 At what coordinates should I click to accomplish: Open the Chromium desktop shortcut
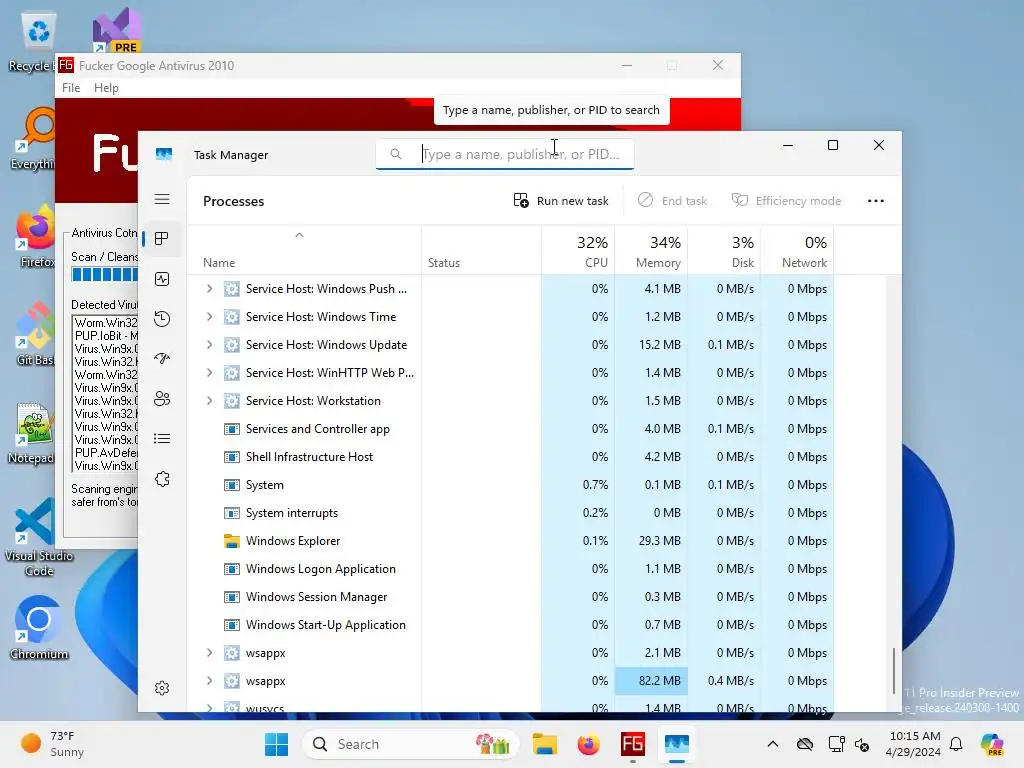coord(39,628)
